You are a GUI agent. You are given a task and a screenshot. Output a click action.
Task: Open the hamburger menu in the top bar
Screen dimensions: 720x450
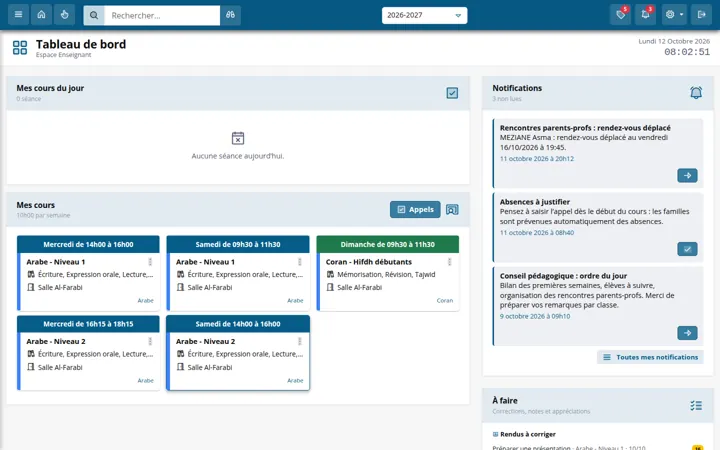tap(18, 15)
